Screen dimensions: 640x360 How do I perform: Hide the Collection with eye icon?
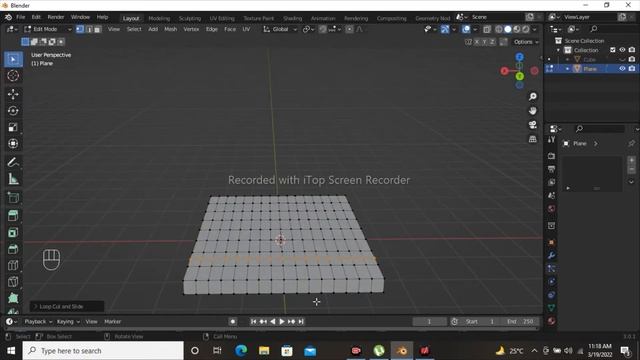click(622, 50)
